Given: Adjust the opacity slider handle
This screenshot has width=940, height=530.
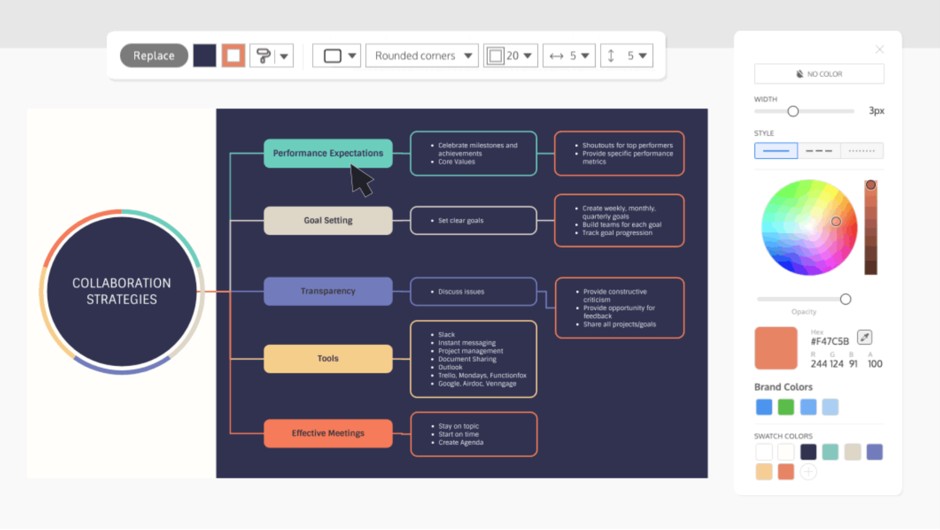Looking at the screenshot, I should pyautogui.click(x=845, y=299).
